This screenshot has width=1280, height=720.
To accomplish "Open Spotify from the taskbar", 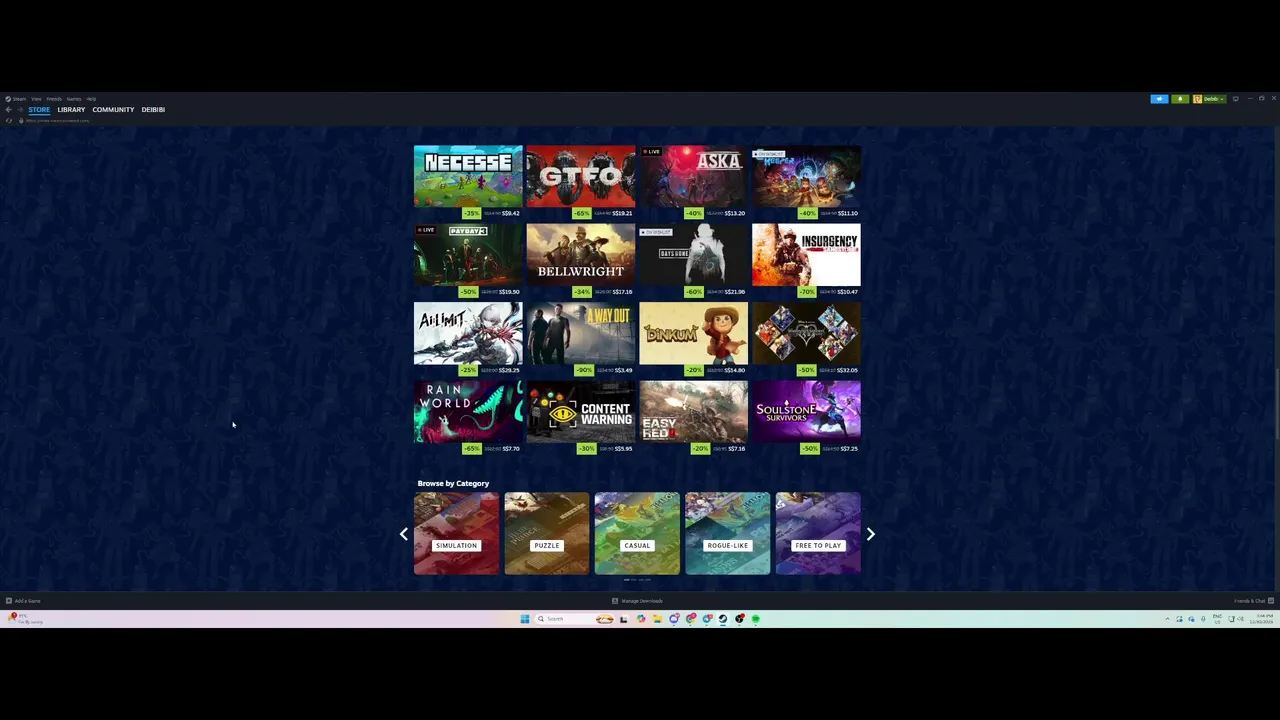I will pyautogui.click(x=756, y=619).
